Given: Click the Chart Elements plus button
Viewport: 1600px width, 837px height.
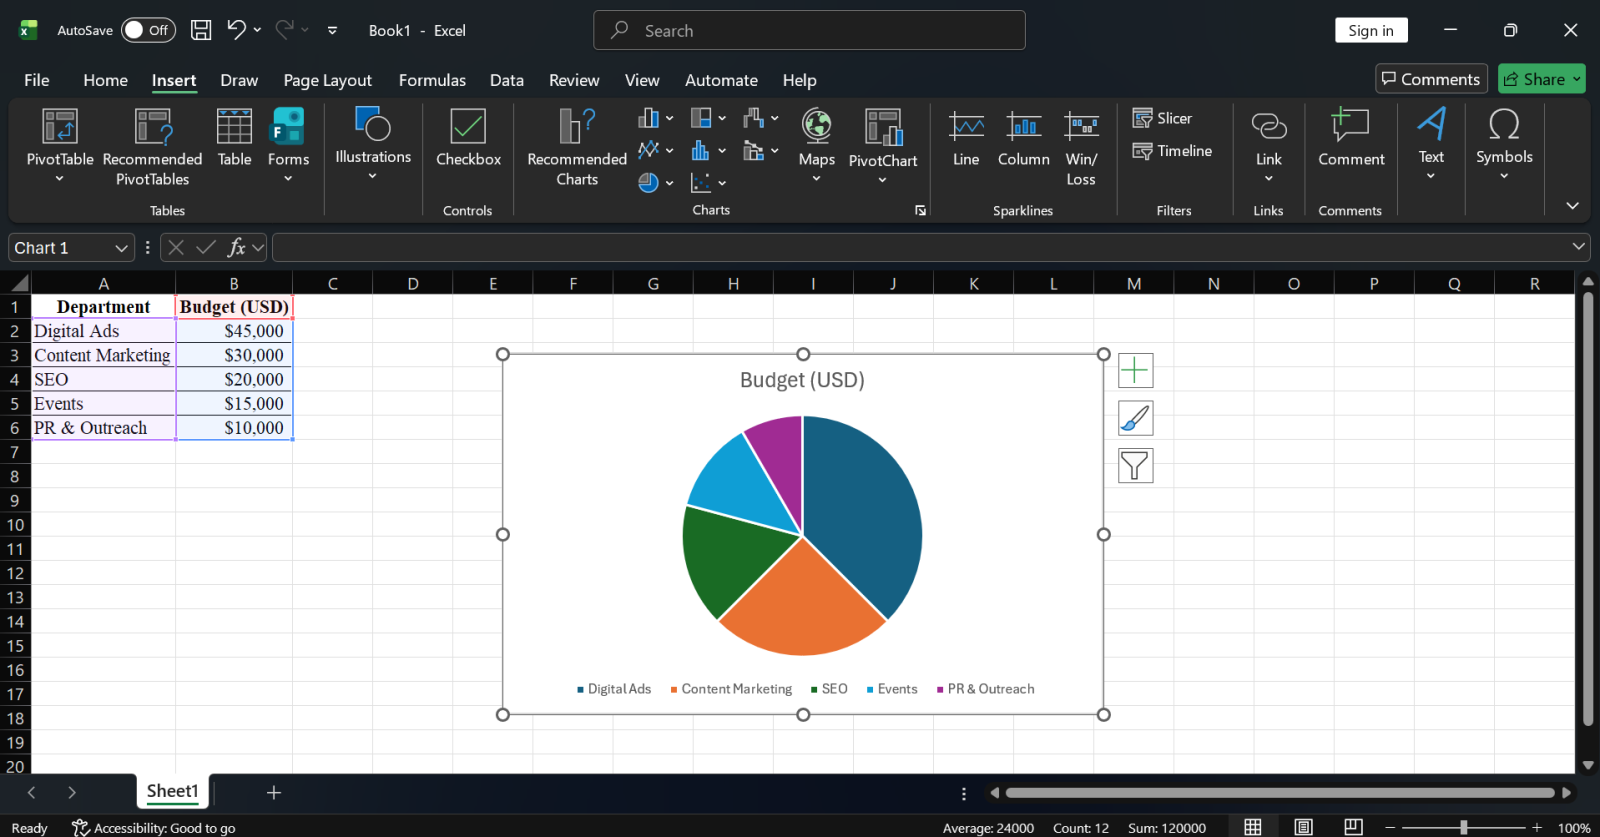Looking at the screenshot, I should (x=1135, y=370).
